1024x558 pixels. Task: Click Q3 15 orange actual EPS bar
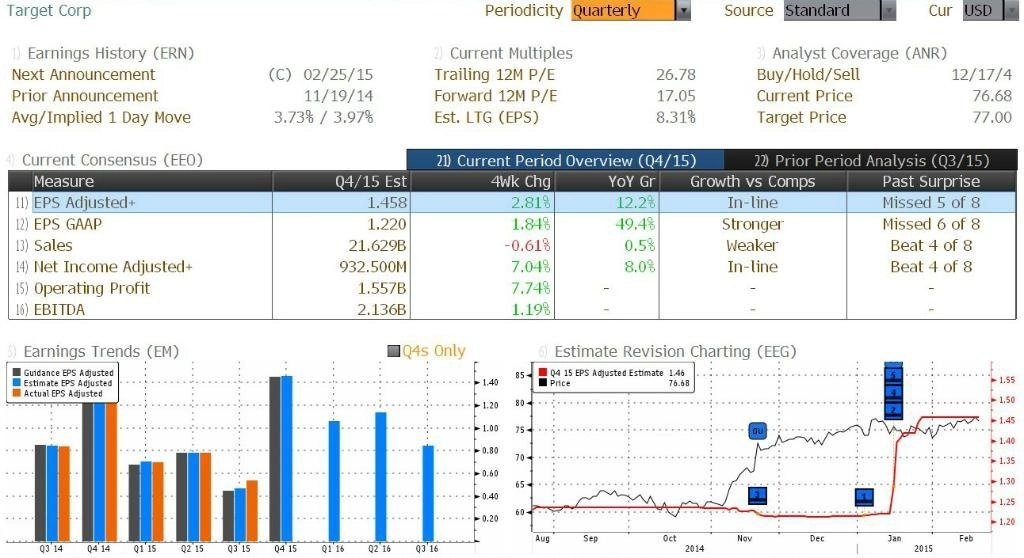251,511
